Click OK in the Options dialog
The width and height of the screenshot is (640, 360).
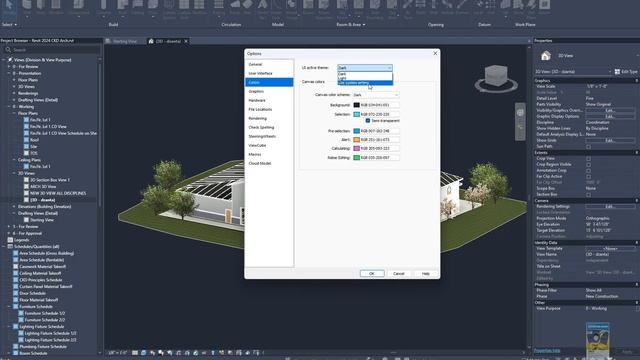[x=372, y=273]
